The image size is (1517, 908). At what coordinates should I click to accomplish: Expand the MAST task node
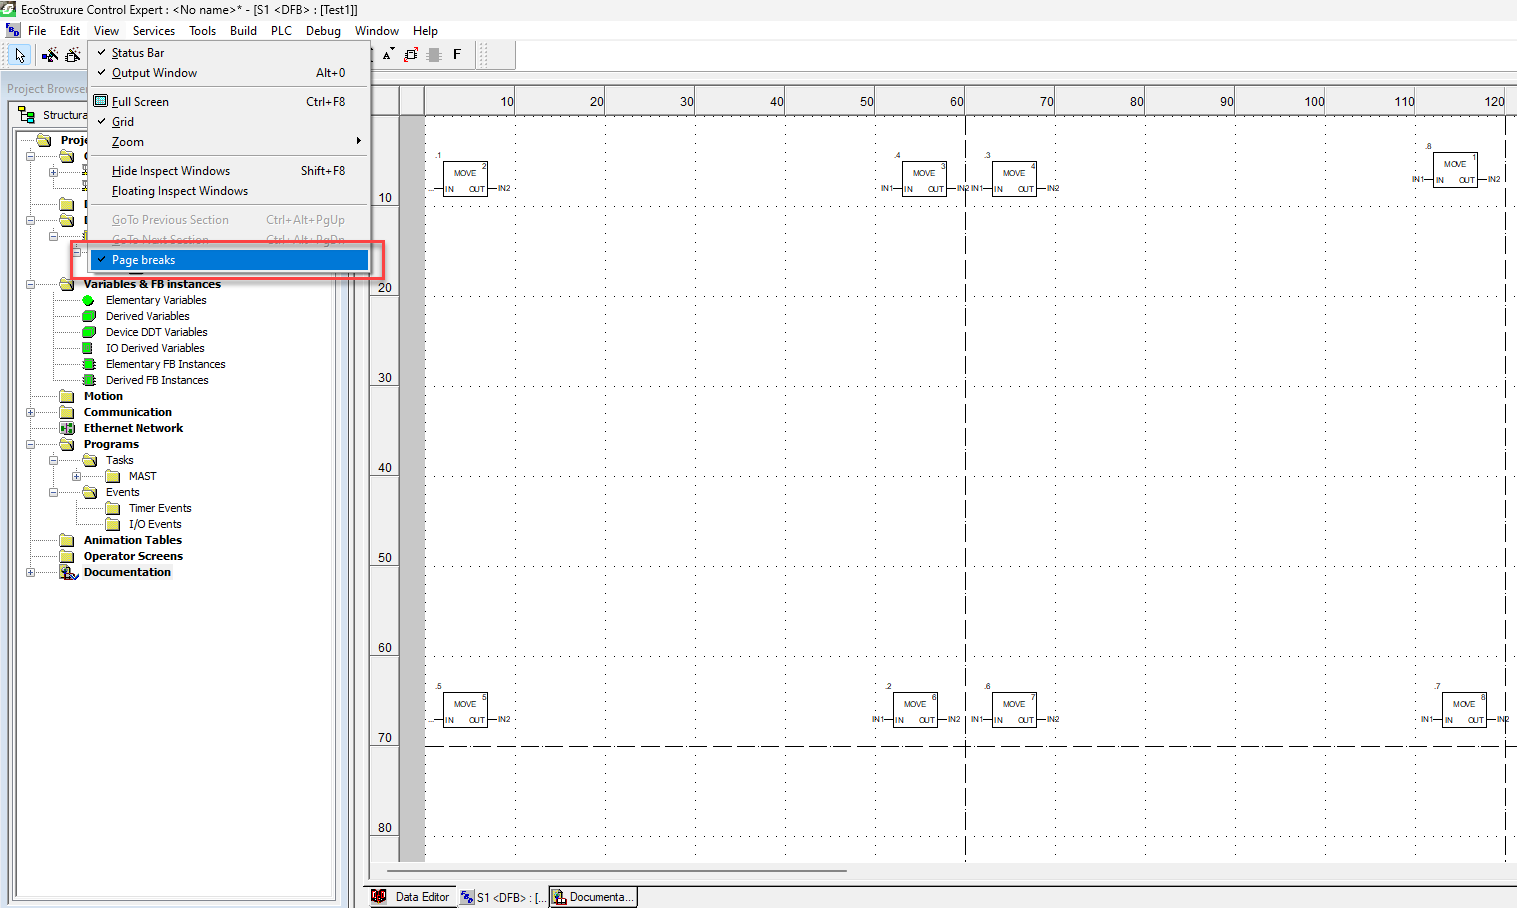click(x=76, y=476)
